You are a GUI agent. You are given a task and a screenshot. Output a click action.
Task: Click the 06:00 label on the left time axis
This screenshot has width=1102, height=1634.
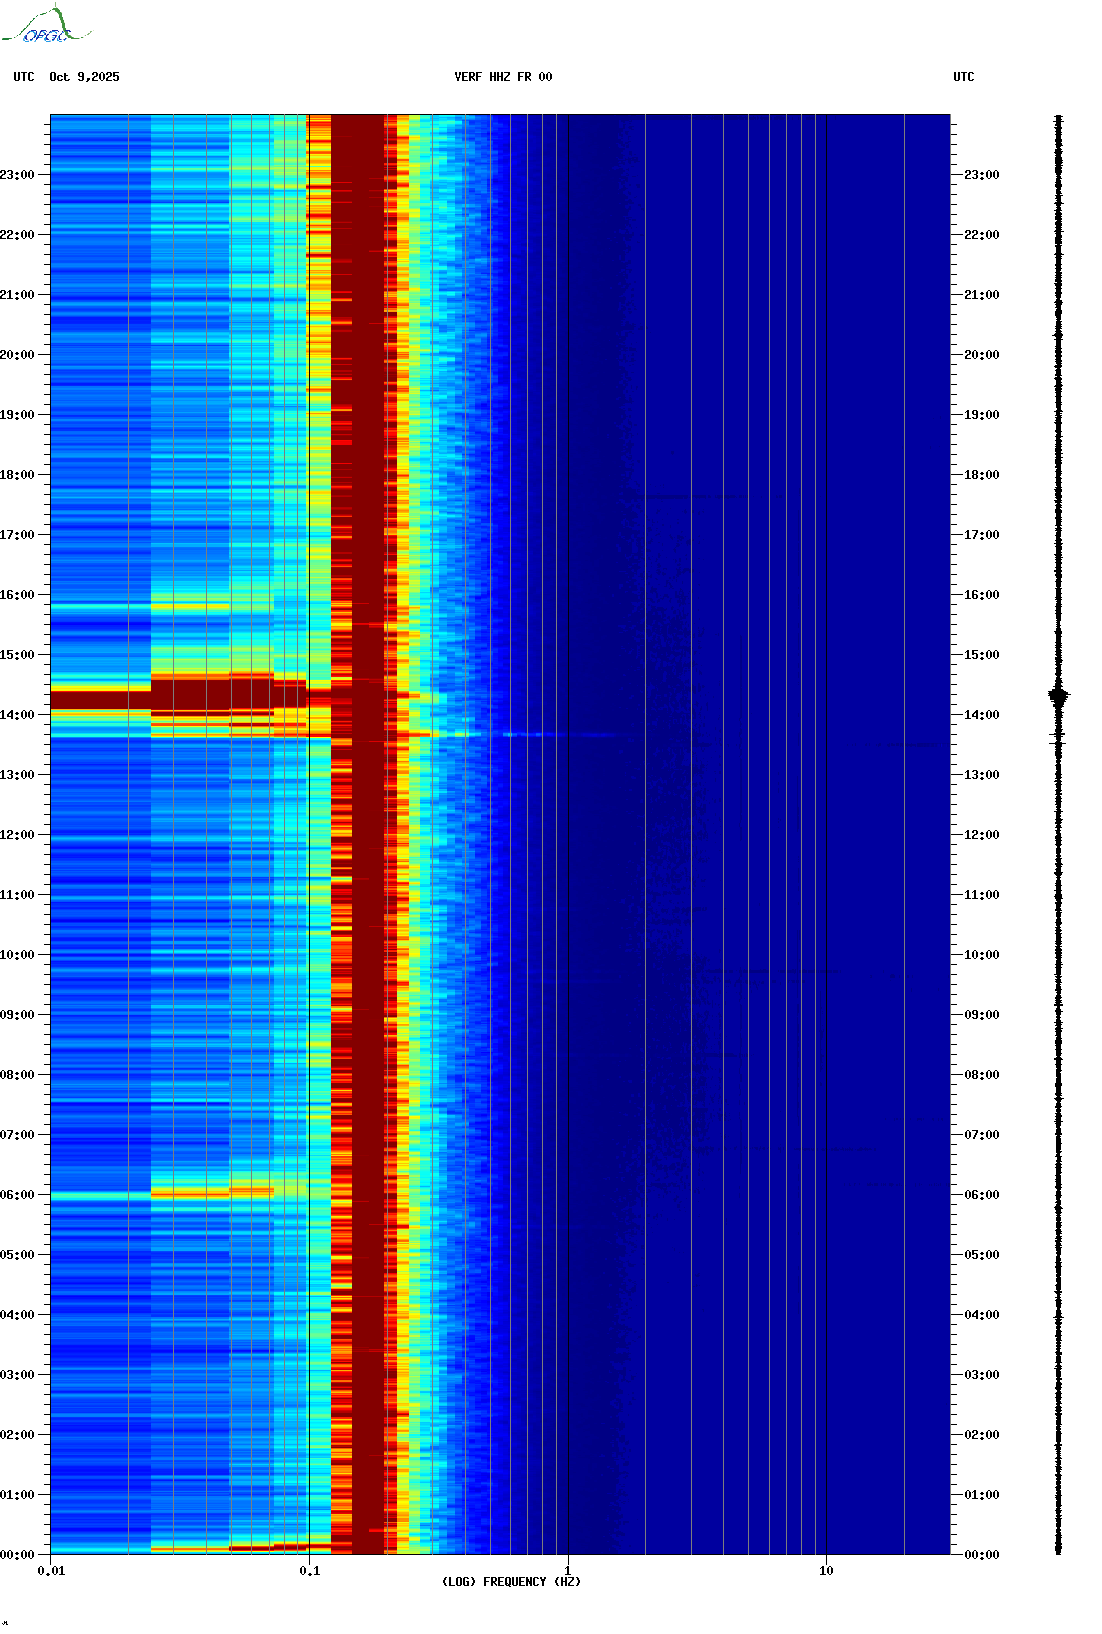17,1195
